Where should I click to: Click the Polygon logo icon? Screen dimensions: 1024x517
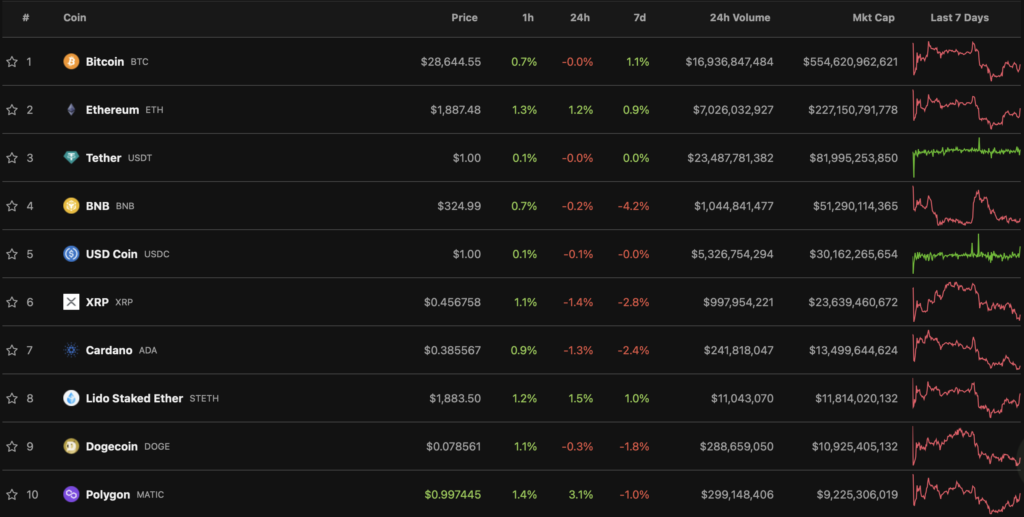pyautogui.click(x=71, y=494)
